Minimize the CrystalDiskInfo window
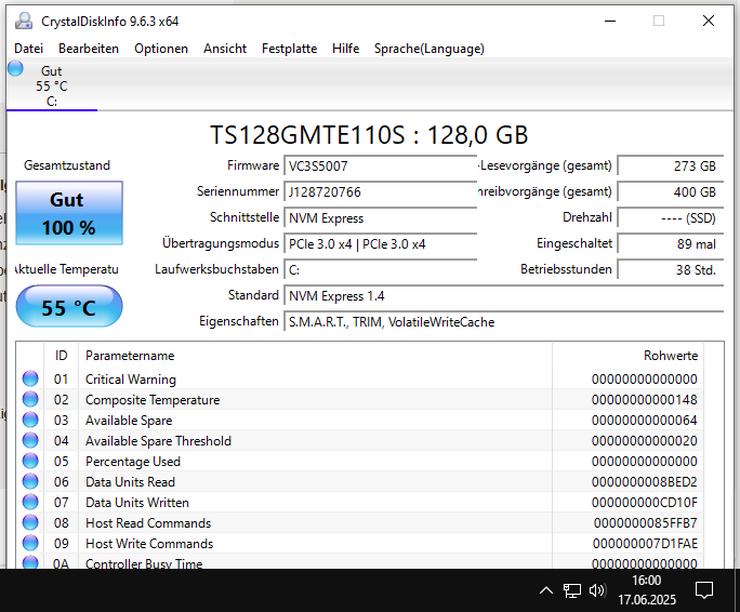The height and width of the screenshot is (612, 740). point(610,21)
